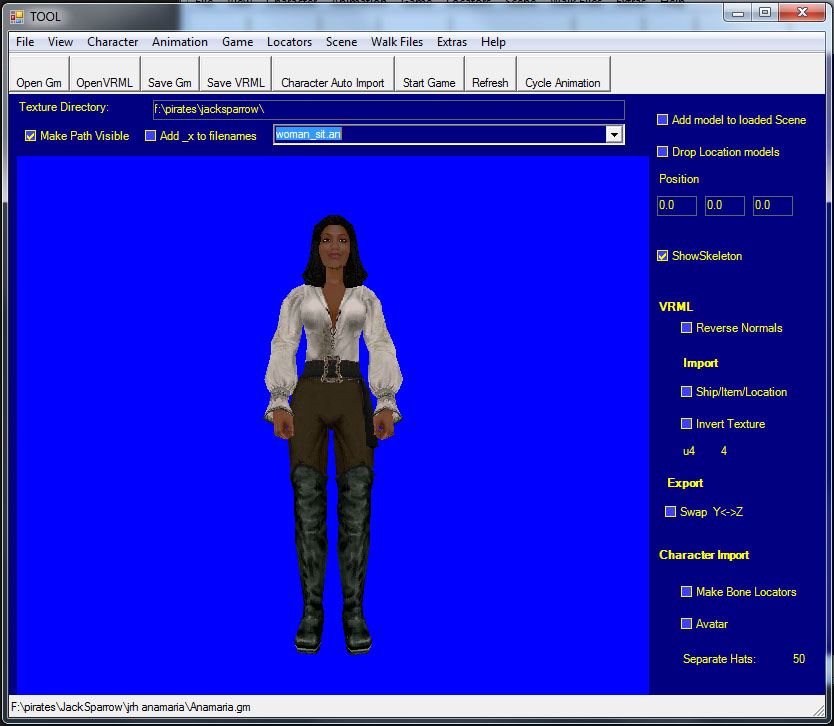Click the Character Import heading
834x726 pixels.
click(x=704, y=555)
